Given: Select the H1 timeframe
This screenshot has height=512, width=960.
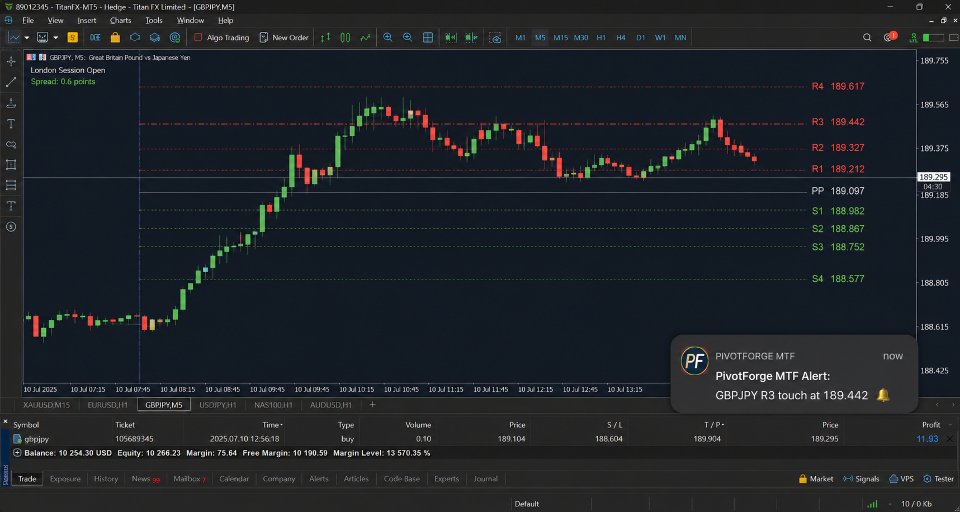Looking at the screenshot, I should tap(601, 37).
